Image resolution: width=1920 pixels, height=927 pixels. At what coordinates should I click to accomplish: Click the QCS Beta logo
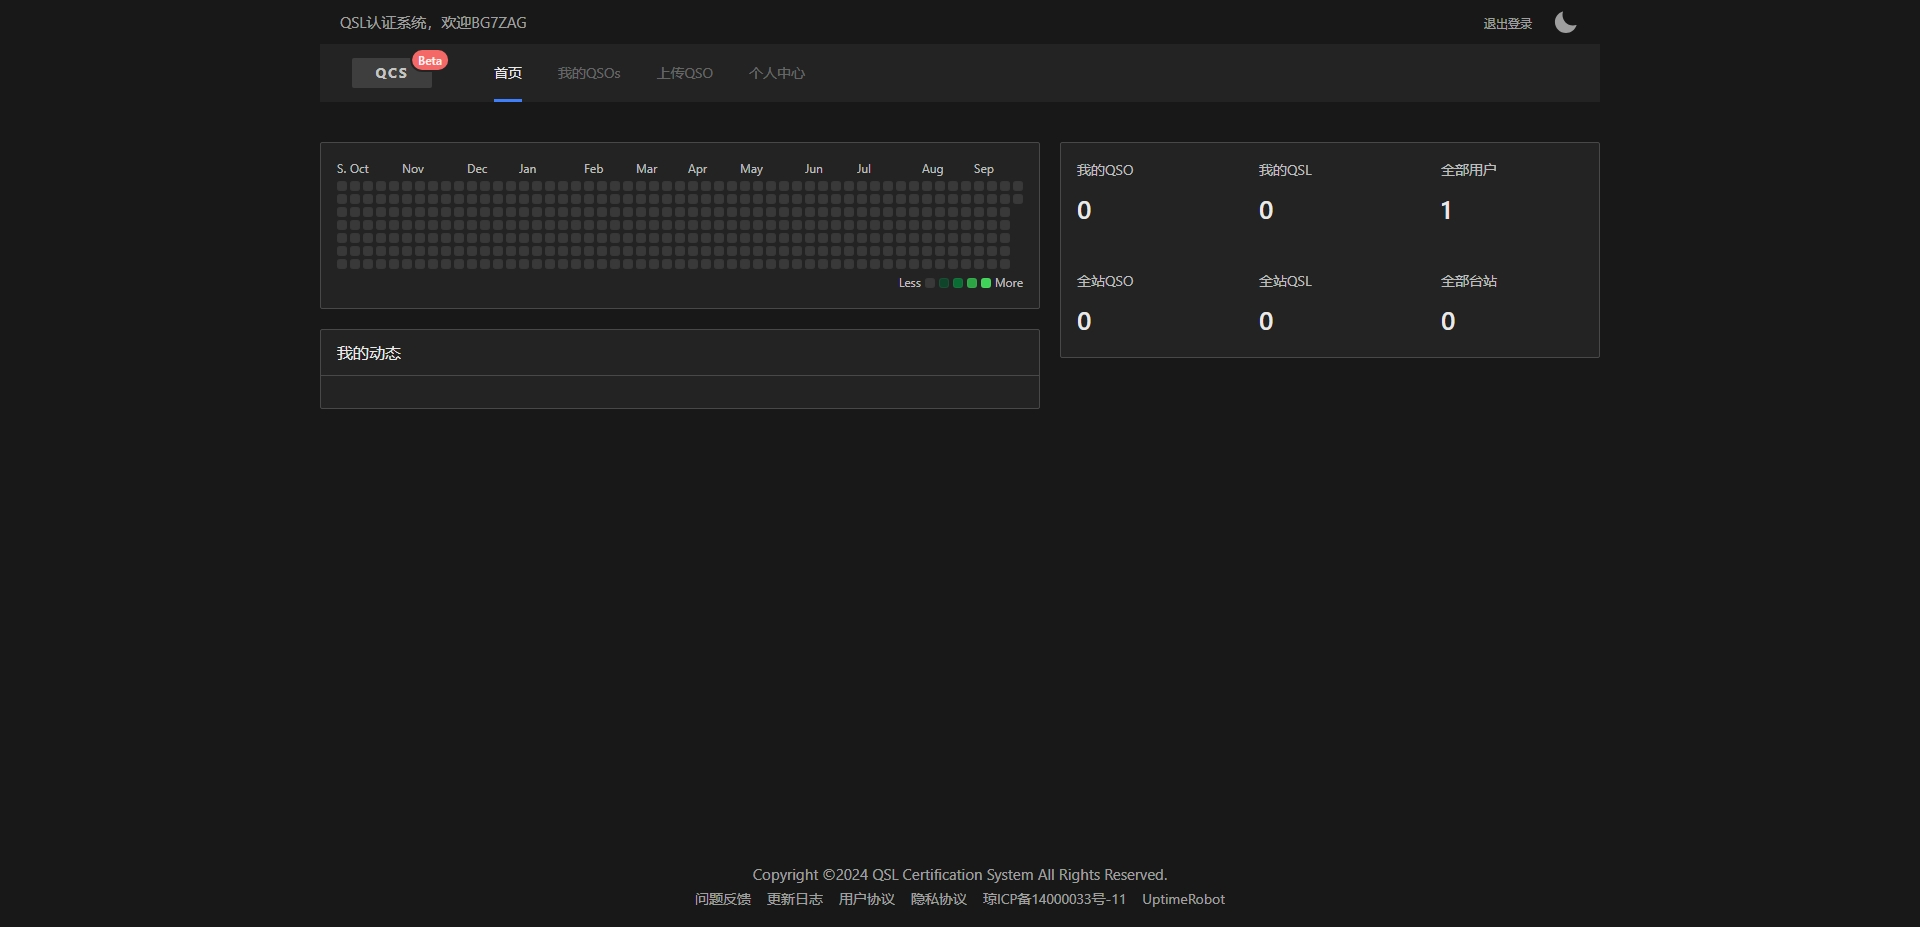[392, 73]
